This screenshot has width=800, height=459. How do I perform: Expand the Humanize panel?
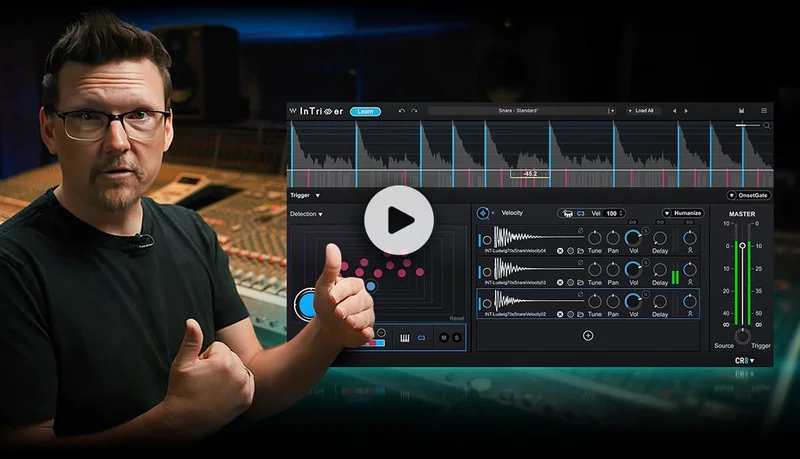tap(683, 213)
